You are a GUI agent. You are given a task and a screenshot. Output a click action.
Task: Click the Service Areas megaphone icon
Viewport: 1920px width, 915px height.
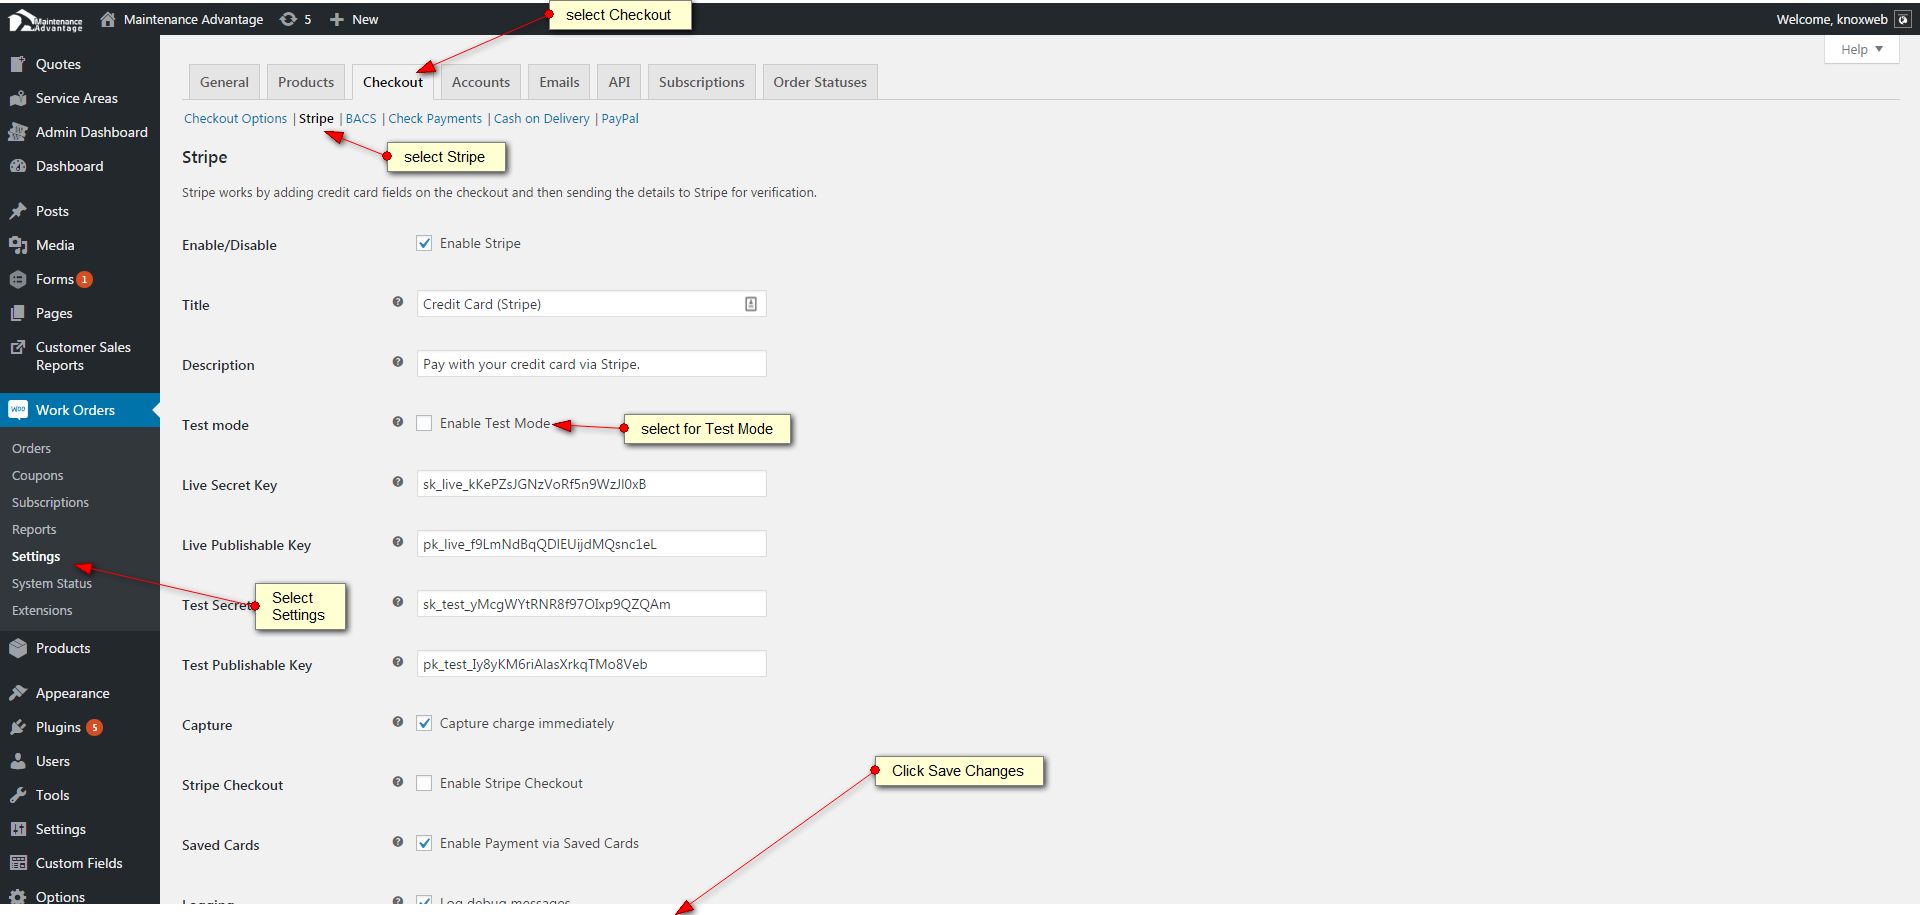[17, 98]
